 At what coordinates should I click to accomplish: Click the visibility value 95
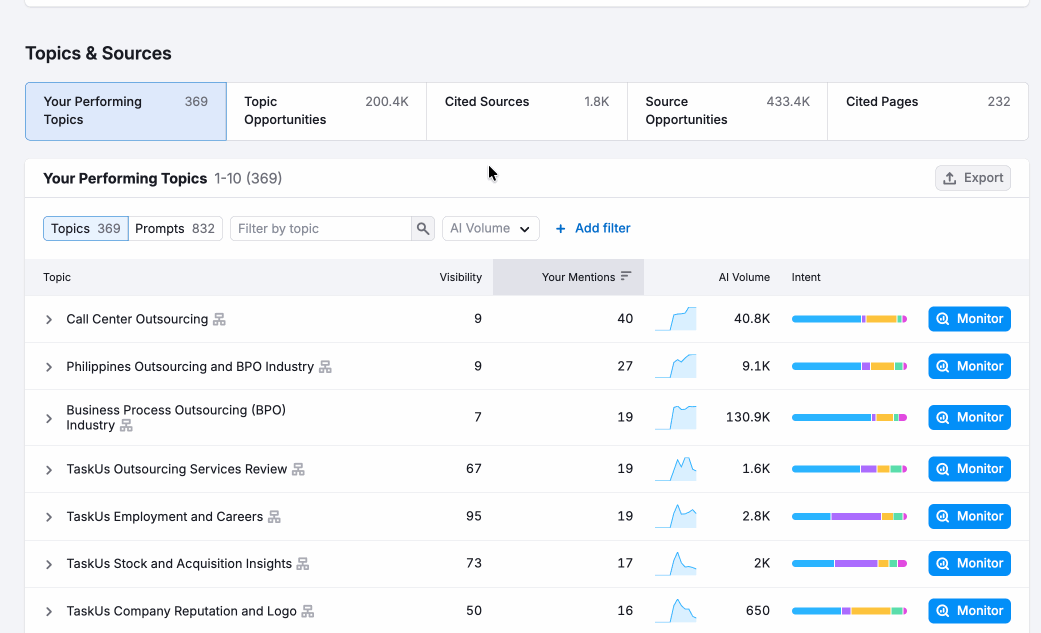(473, 516)
